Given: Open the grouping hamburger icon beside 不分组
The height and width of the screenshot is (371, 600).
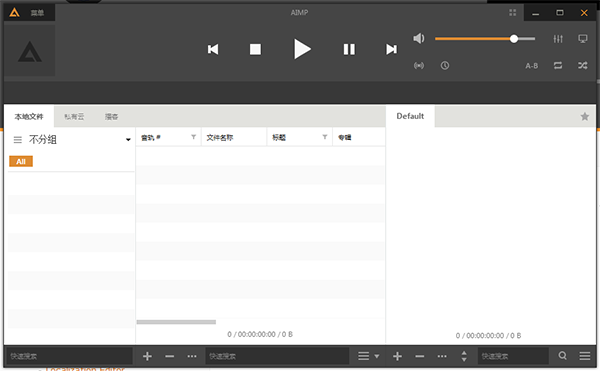Looking at the screenshot, I should [18, 140].
